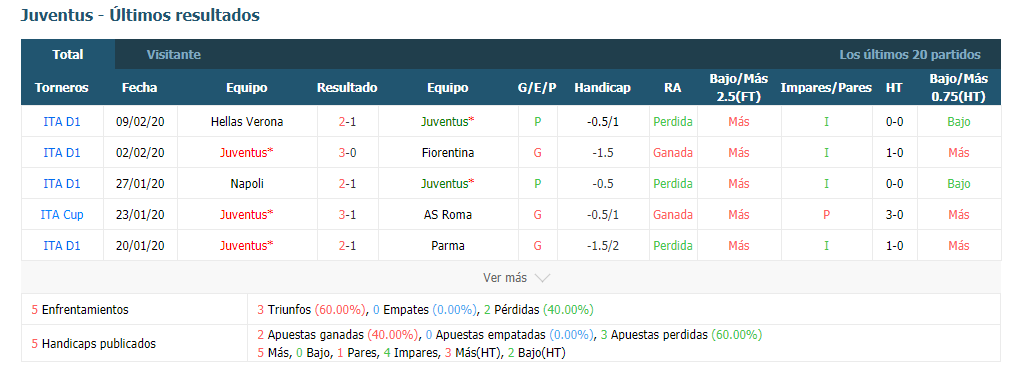Viewport: 1034px width, 367px height.
Task: Click Juventus in the 20/01/20 row
Action: tap(247, 246)
